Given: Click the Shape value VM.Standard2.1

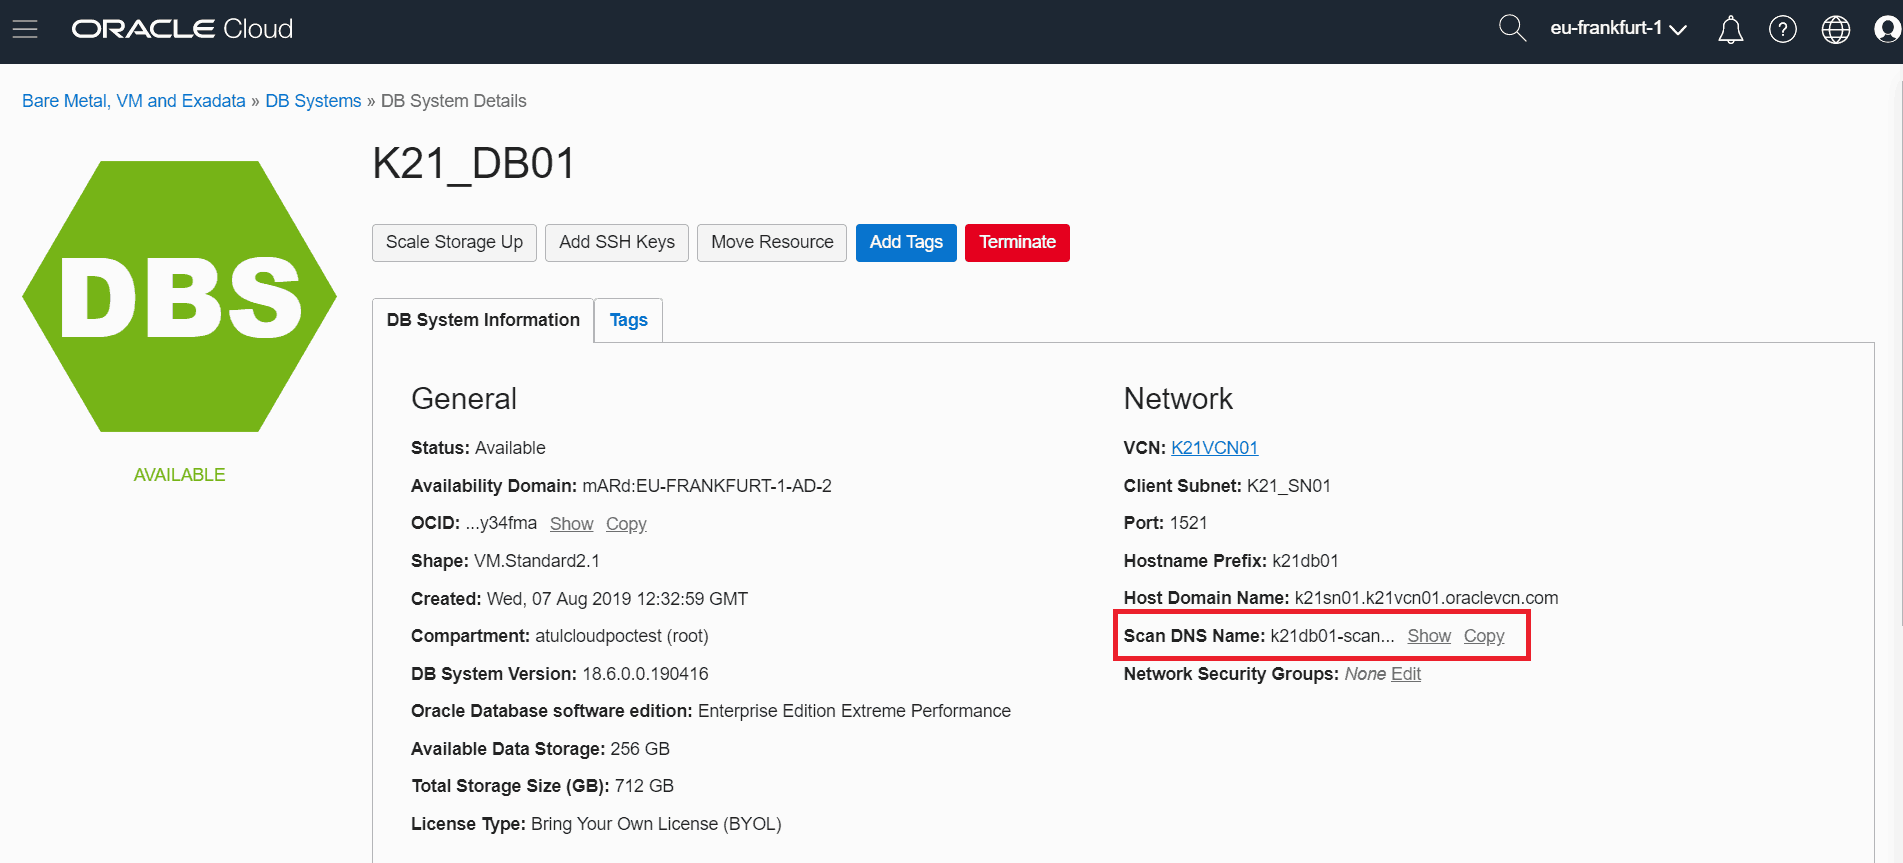Looking at the screenshot, I should tap(537, 561).
